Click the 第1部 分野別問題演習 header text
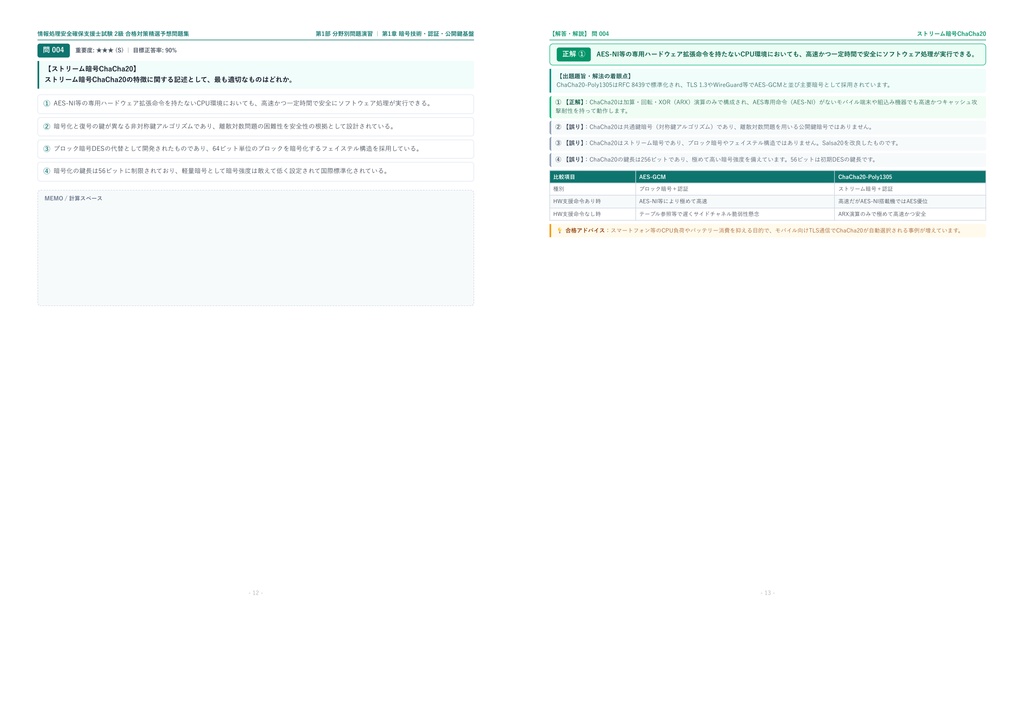Viewport: 1024px width, 724px height. pos(344,33)
